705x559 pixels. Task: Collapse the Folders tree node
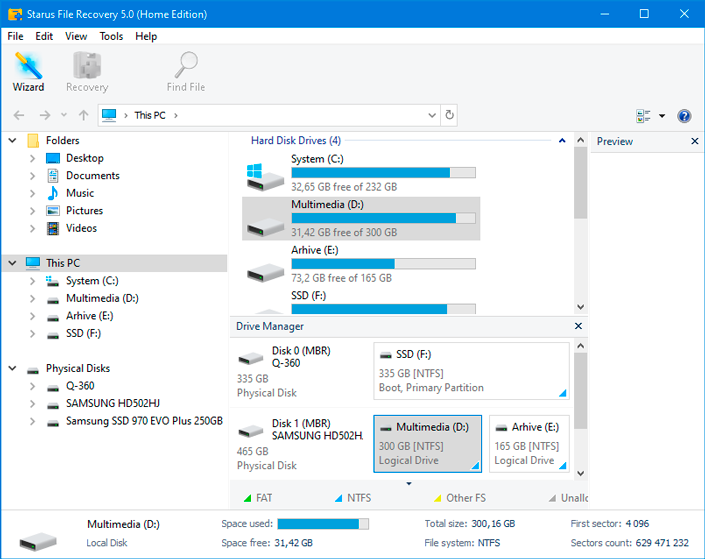point(13,141)
